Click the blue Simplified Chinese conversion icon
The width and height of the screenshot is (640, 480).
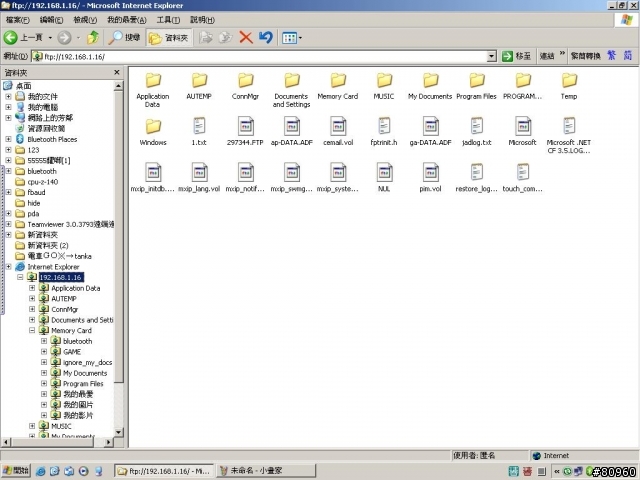pyautogui.click(x=627, y=55)
